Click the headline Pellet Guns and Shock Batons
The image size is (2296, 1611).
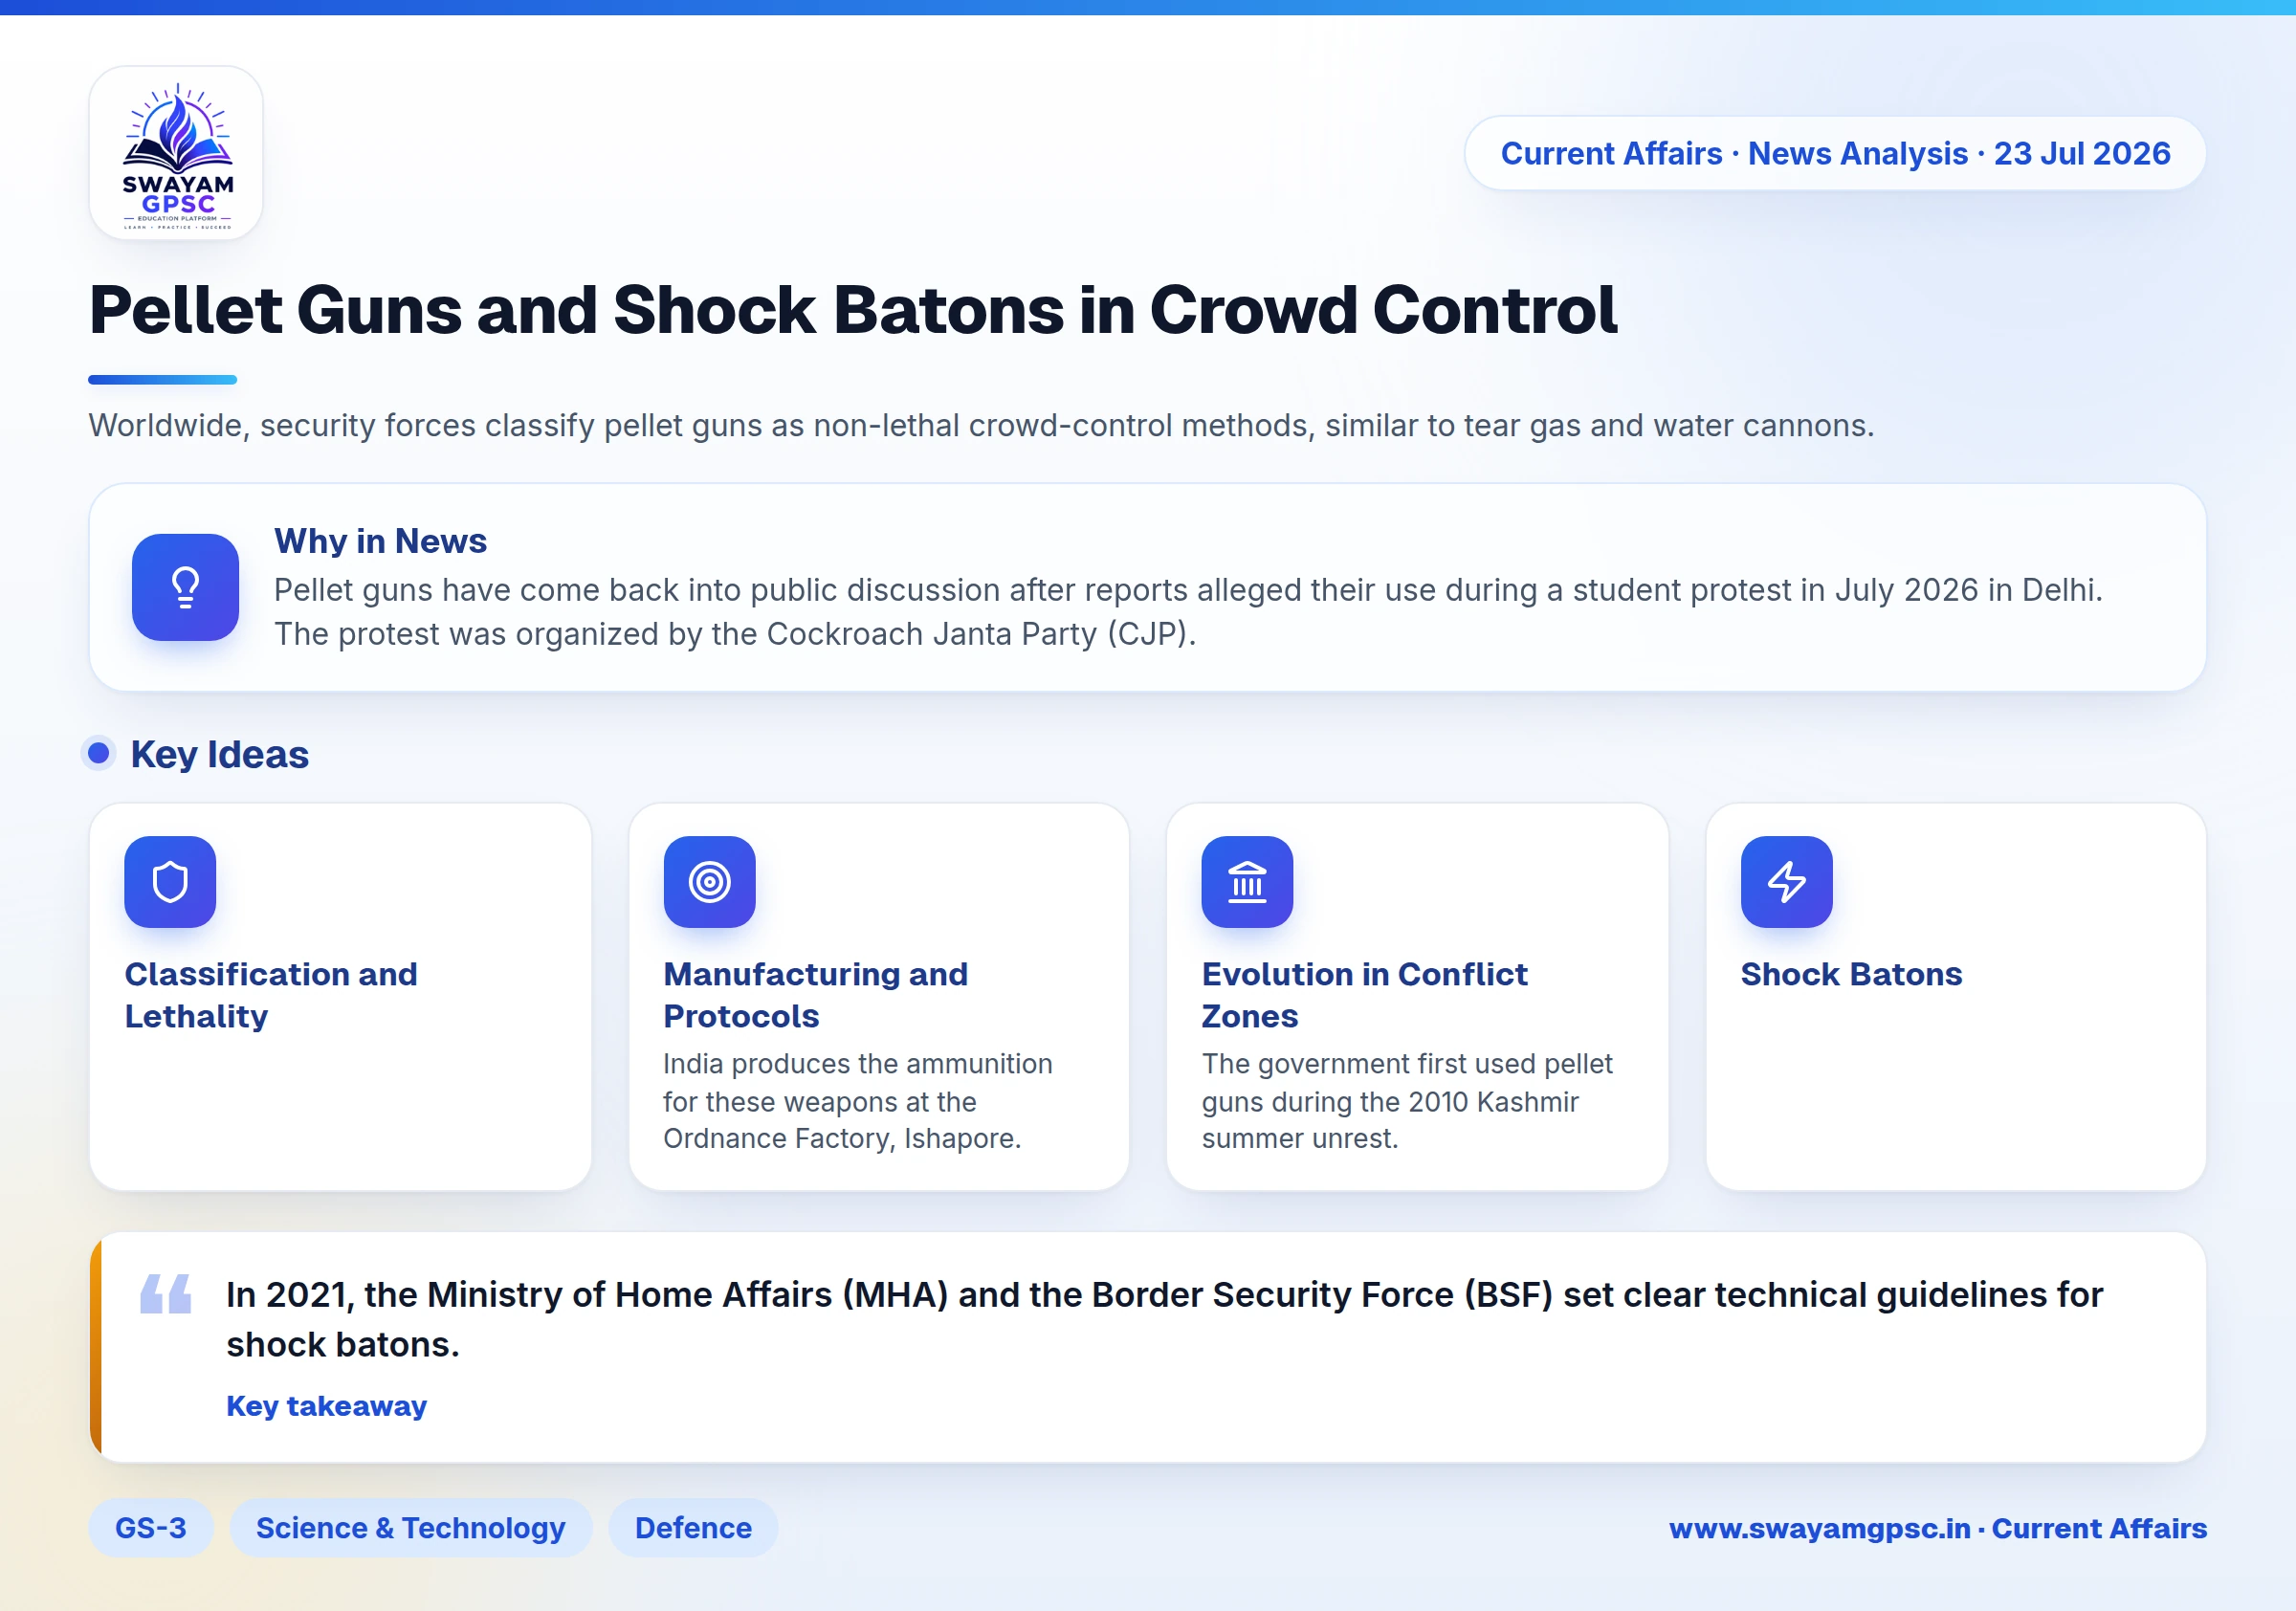coord(852,310)
